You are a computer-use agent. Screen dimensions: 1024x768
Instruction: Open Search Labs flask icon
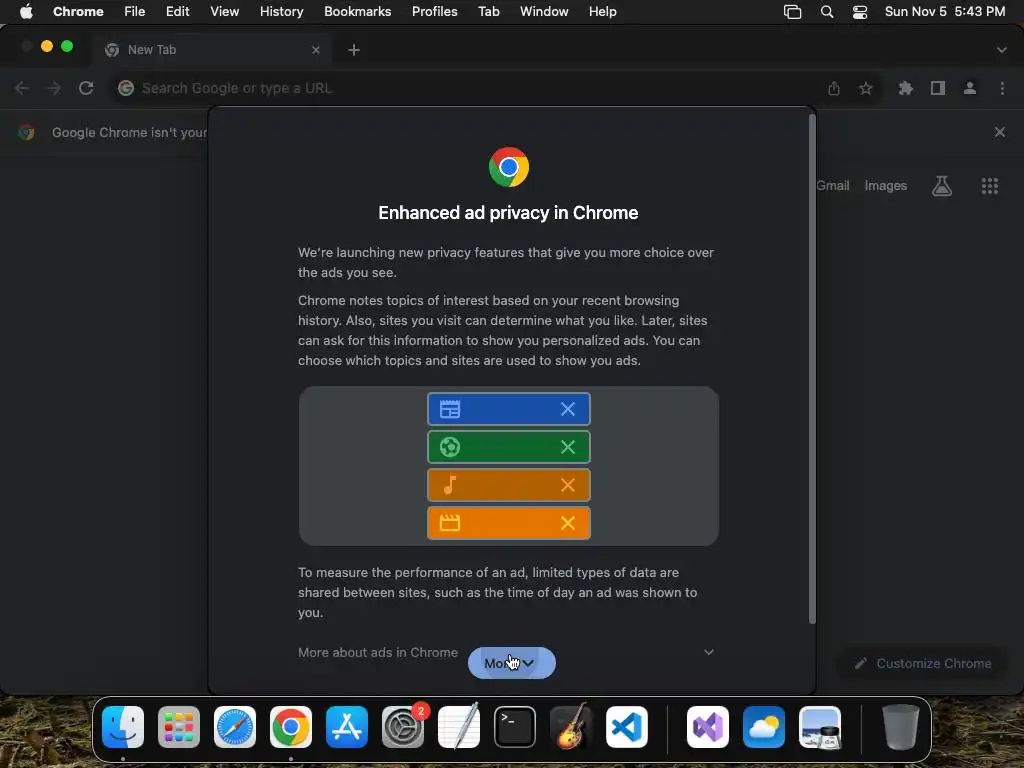coord(942,186)
